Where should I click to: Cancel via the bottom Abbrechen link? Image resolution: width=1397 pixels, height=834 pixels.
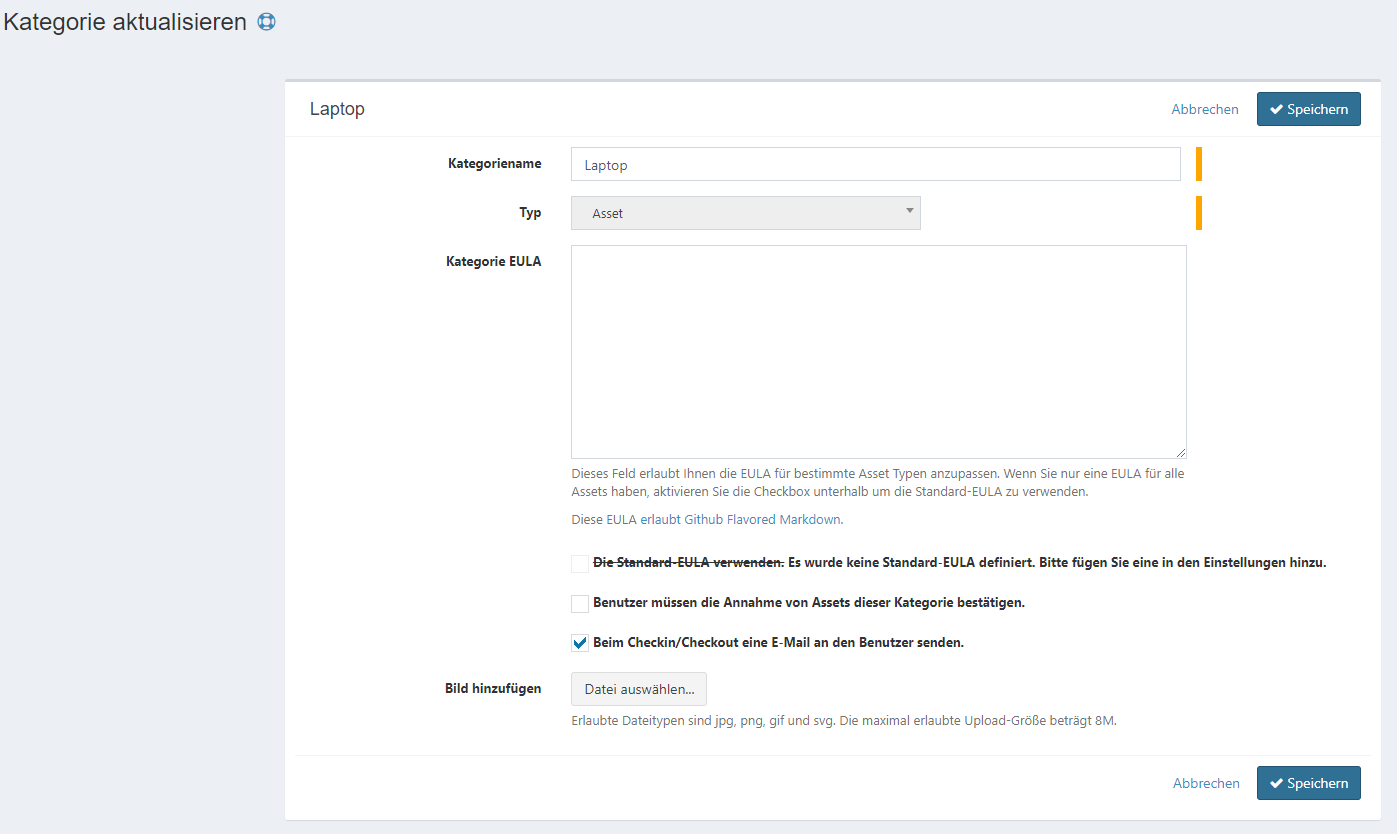[x=1206, y=783]
